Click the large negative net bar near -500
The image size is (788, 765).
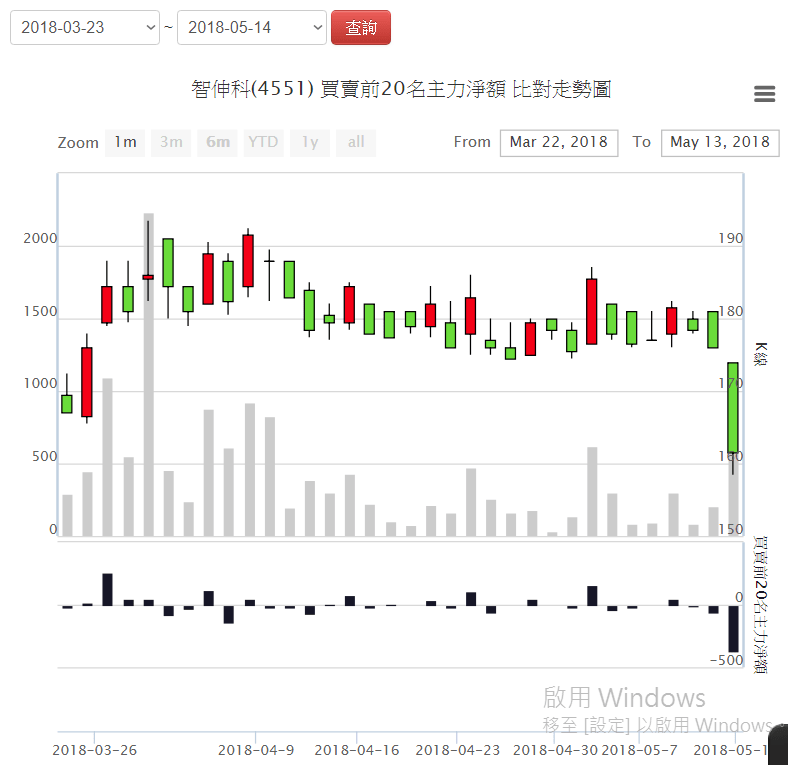pos(733,629)
